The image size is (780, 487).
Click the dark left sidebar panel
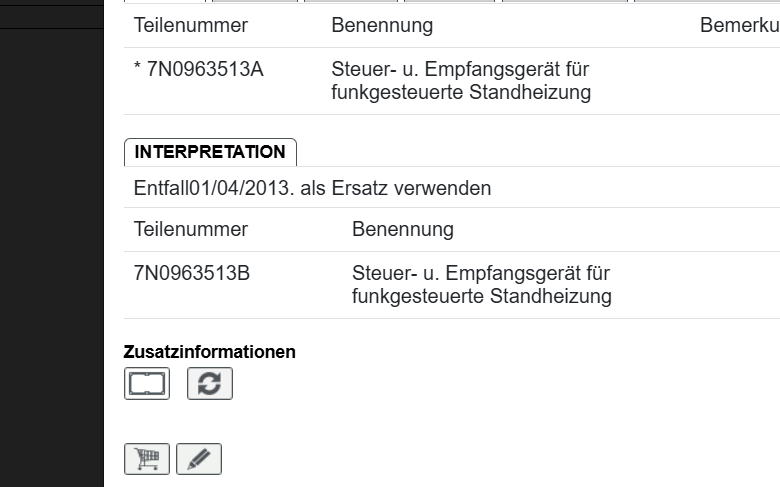[x=52, y=250]
